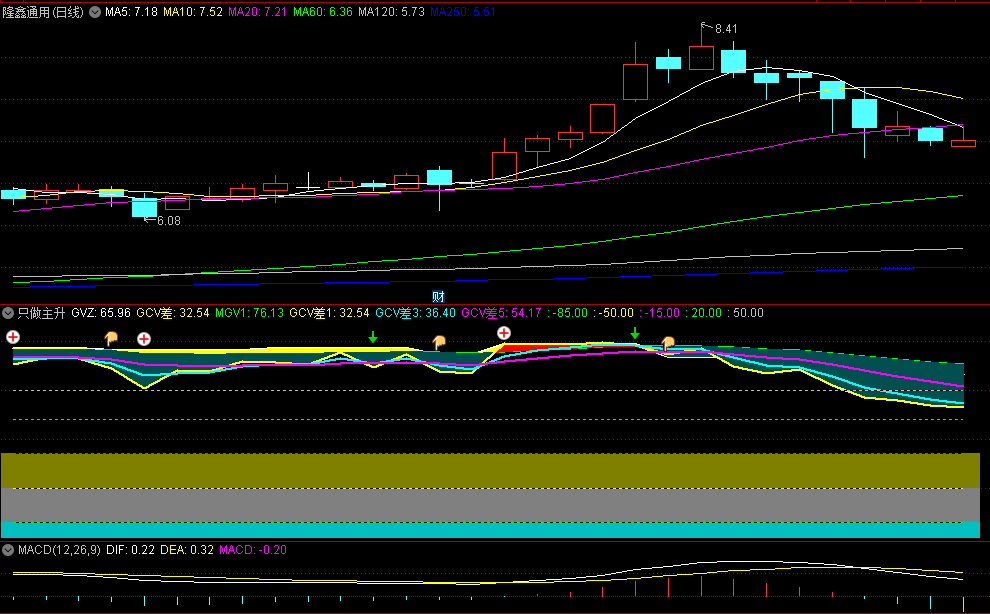Click the cyan colored band in indicator panel

(491, 530)
